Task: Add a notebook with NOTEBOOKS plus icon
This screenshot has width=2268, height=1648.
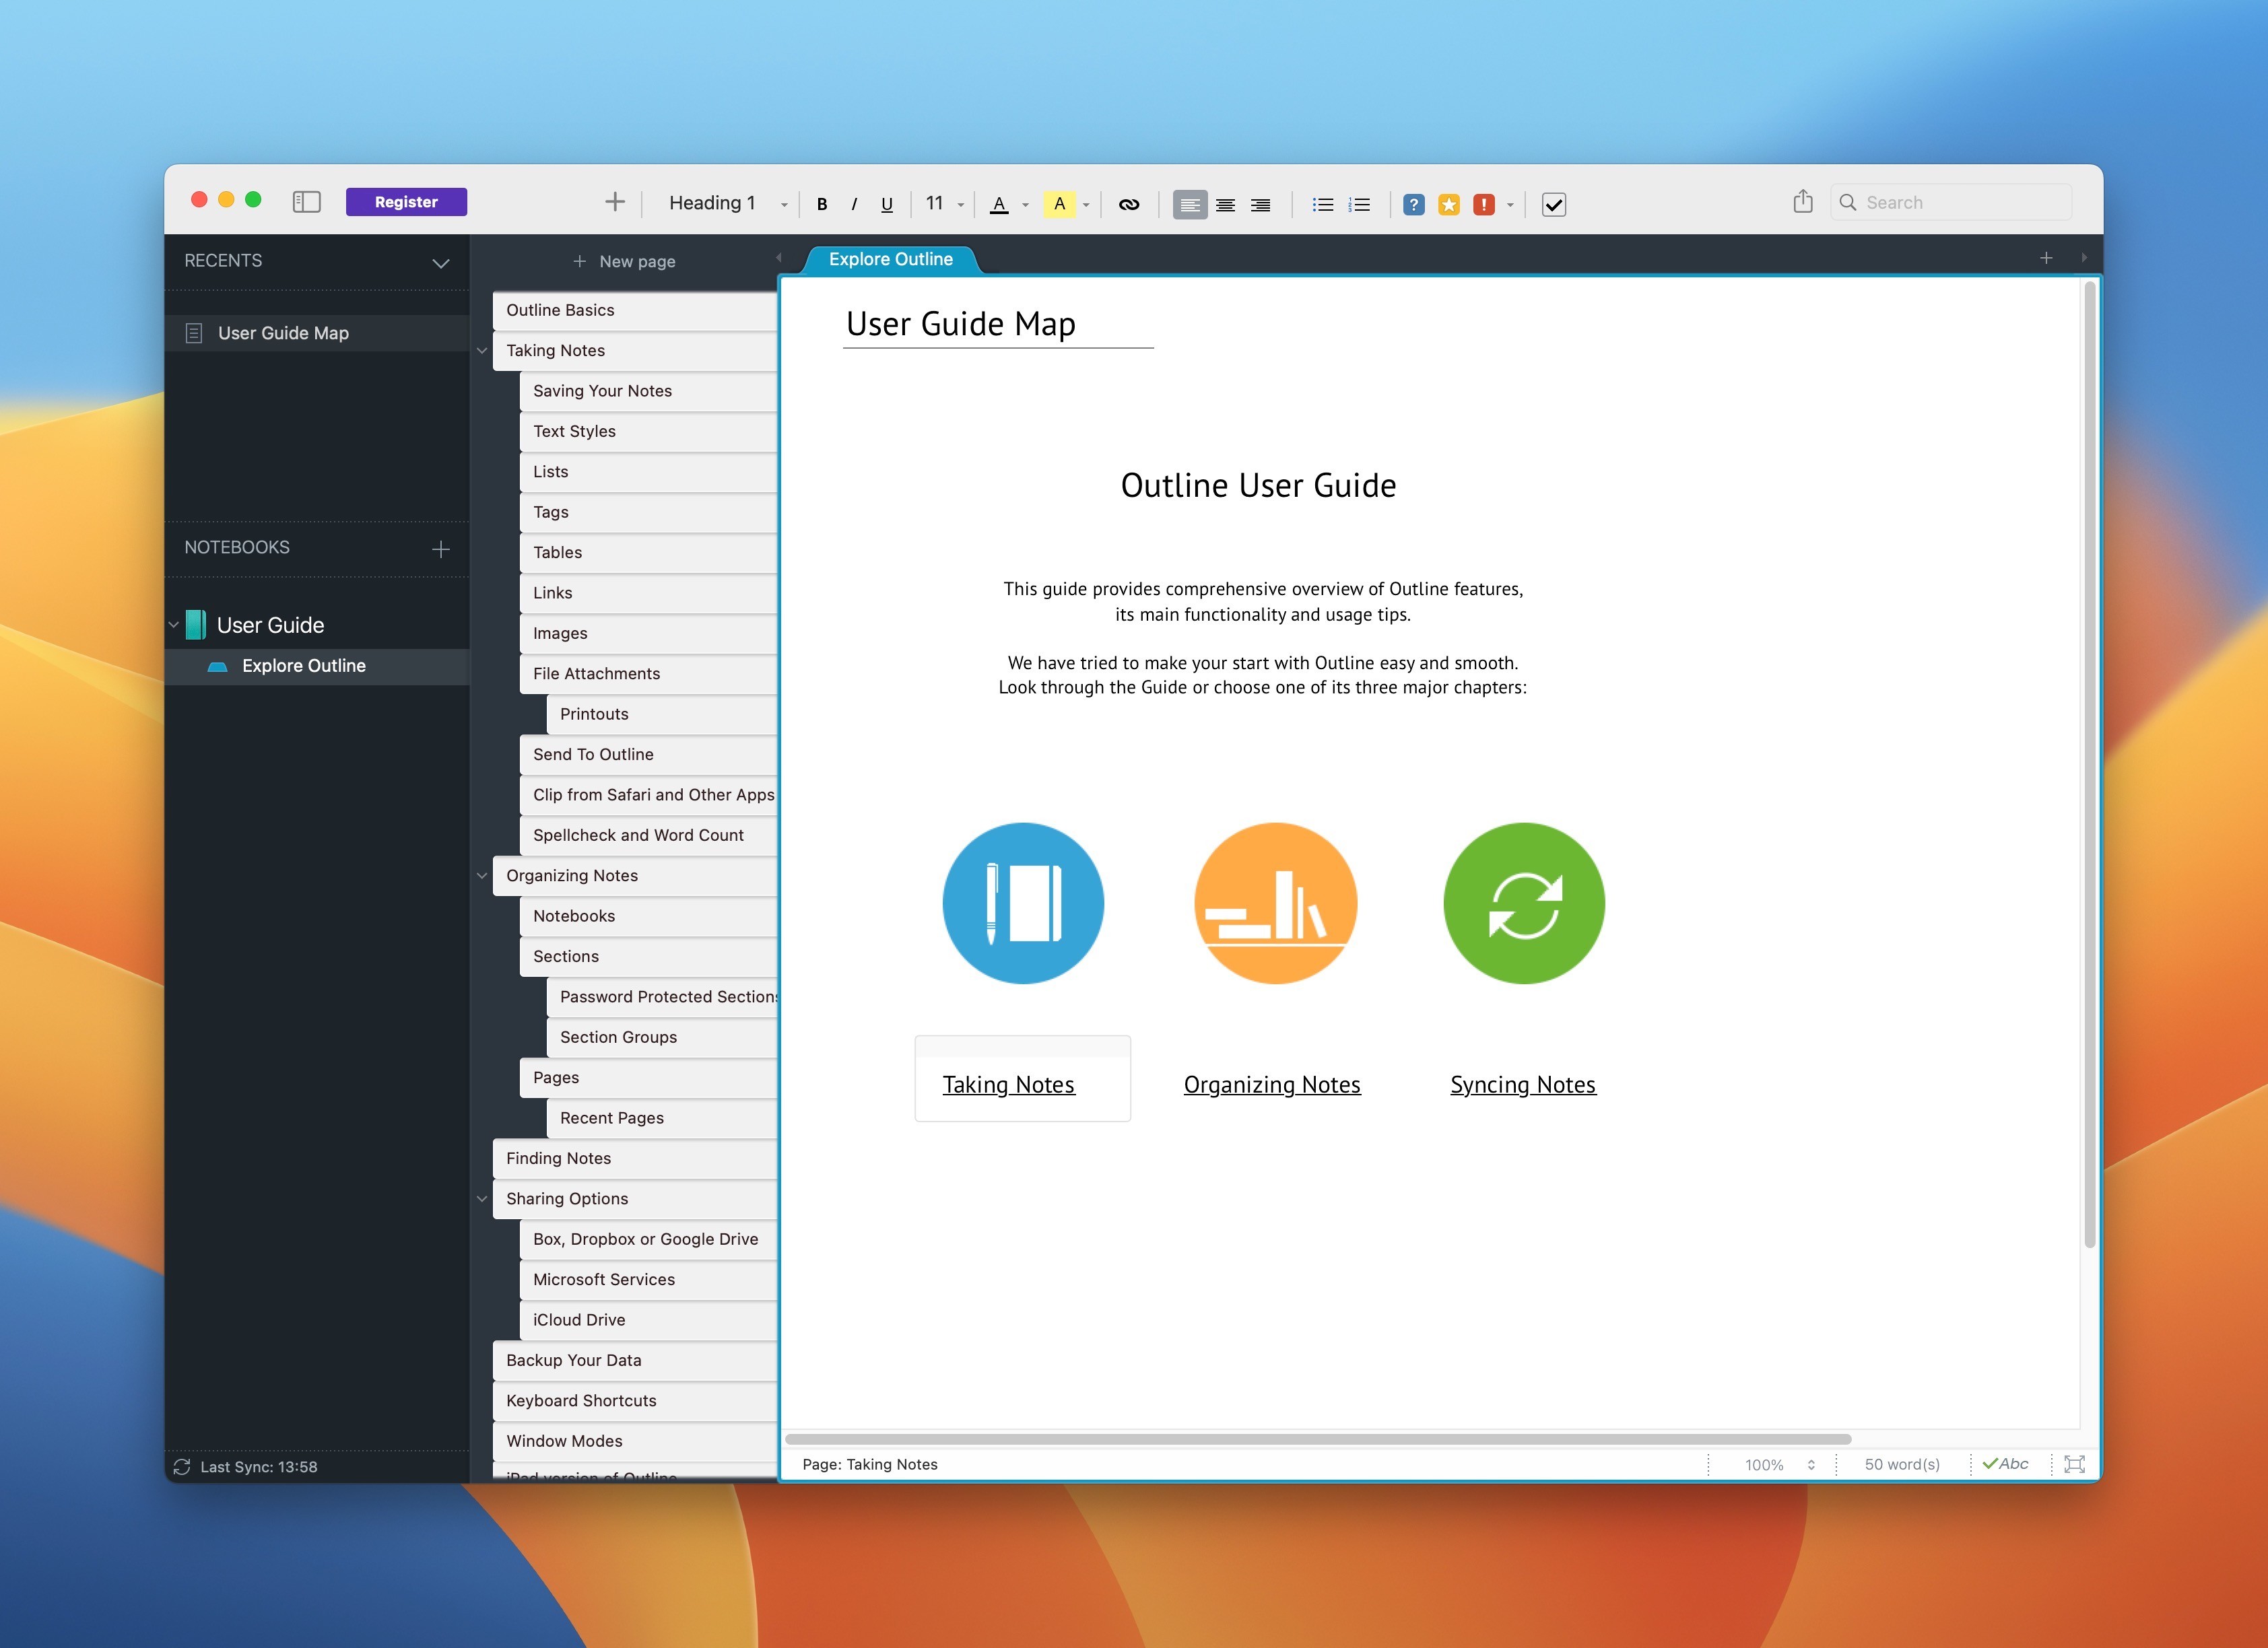Action: (440, 549)
